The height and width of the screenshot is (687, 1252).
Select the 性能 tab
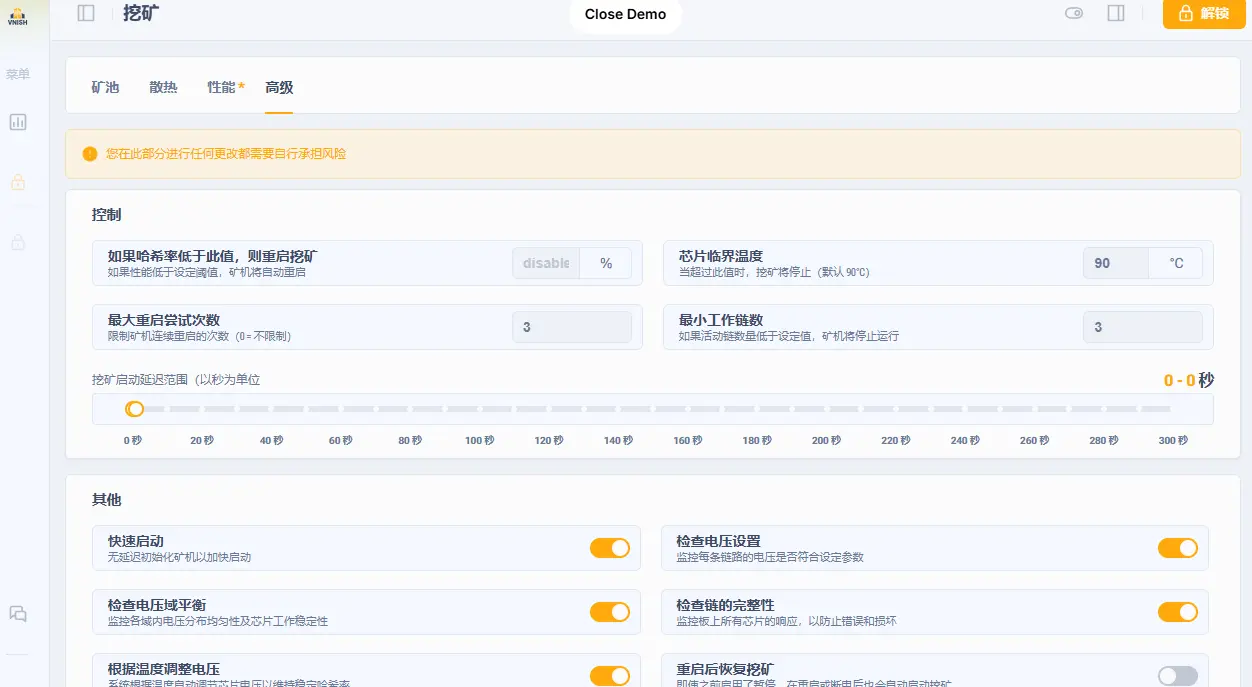click(x=221, y=88)
